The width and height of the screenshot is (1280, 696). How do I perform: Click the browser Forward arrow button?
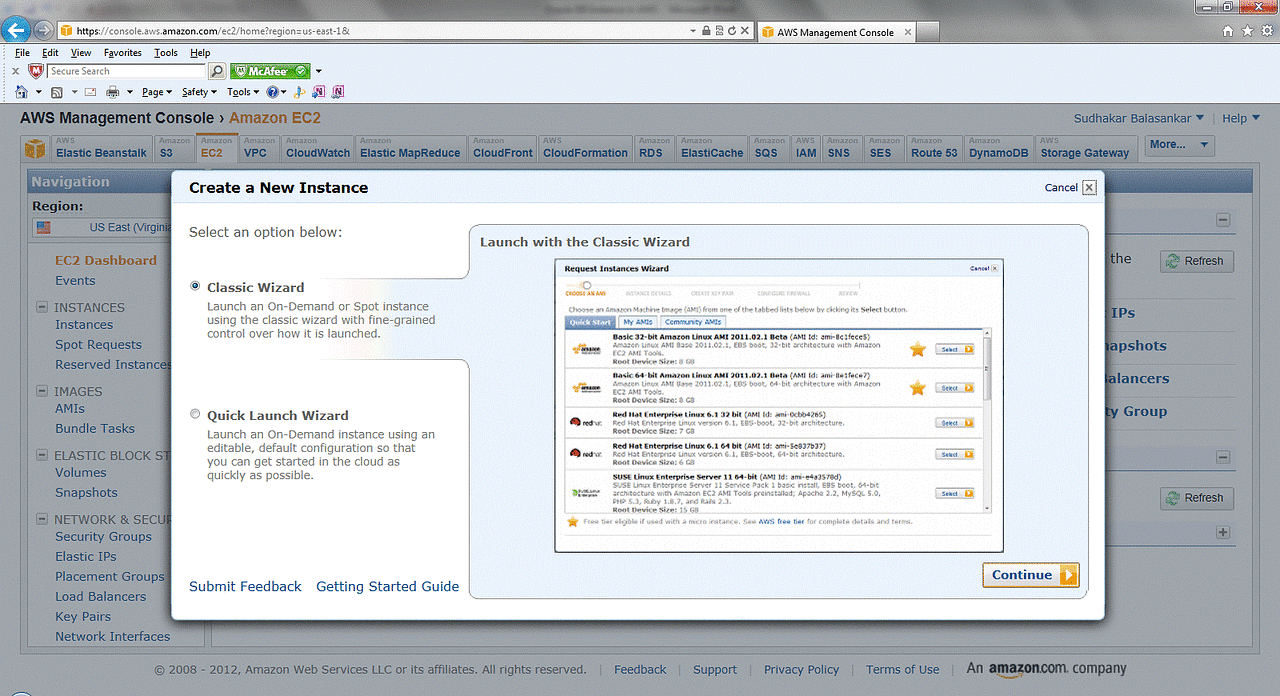tap(42, 30)
